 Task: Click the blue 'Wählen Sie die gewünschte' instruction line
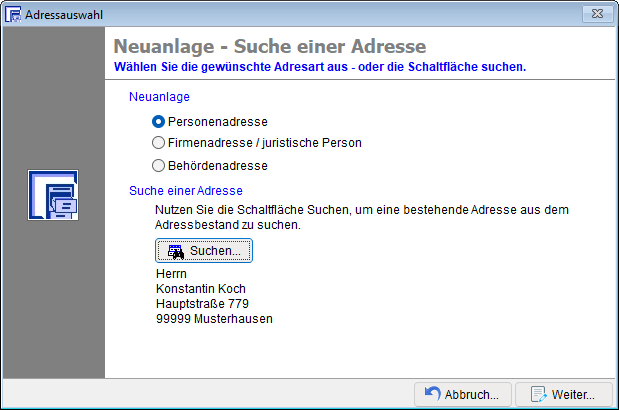(x=320, y=66)
